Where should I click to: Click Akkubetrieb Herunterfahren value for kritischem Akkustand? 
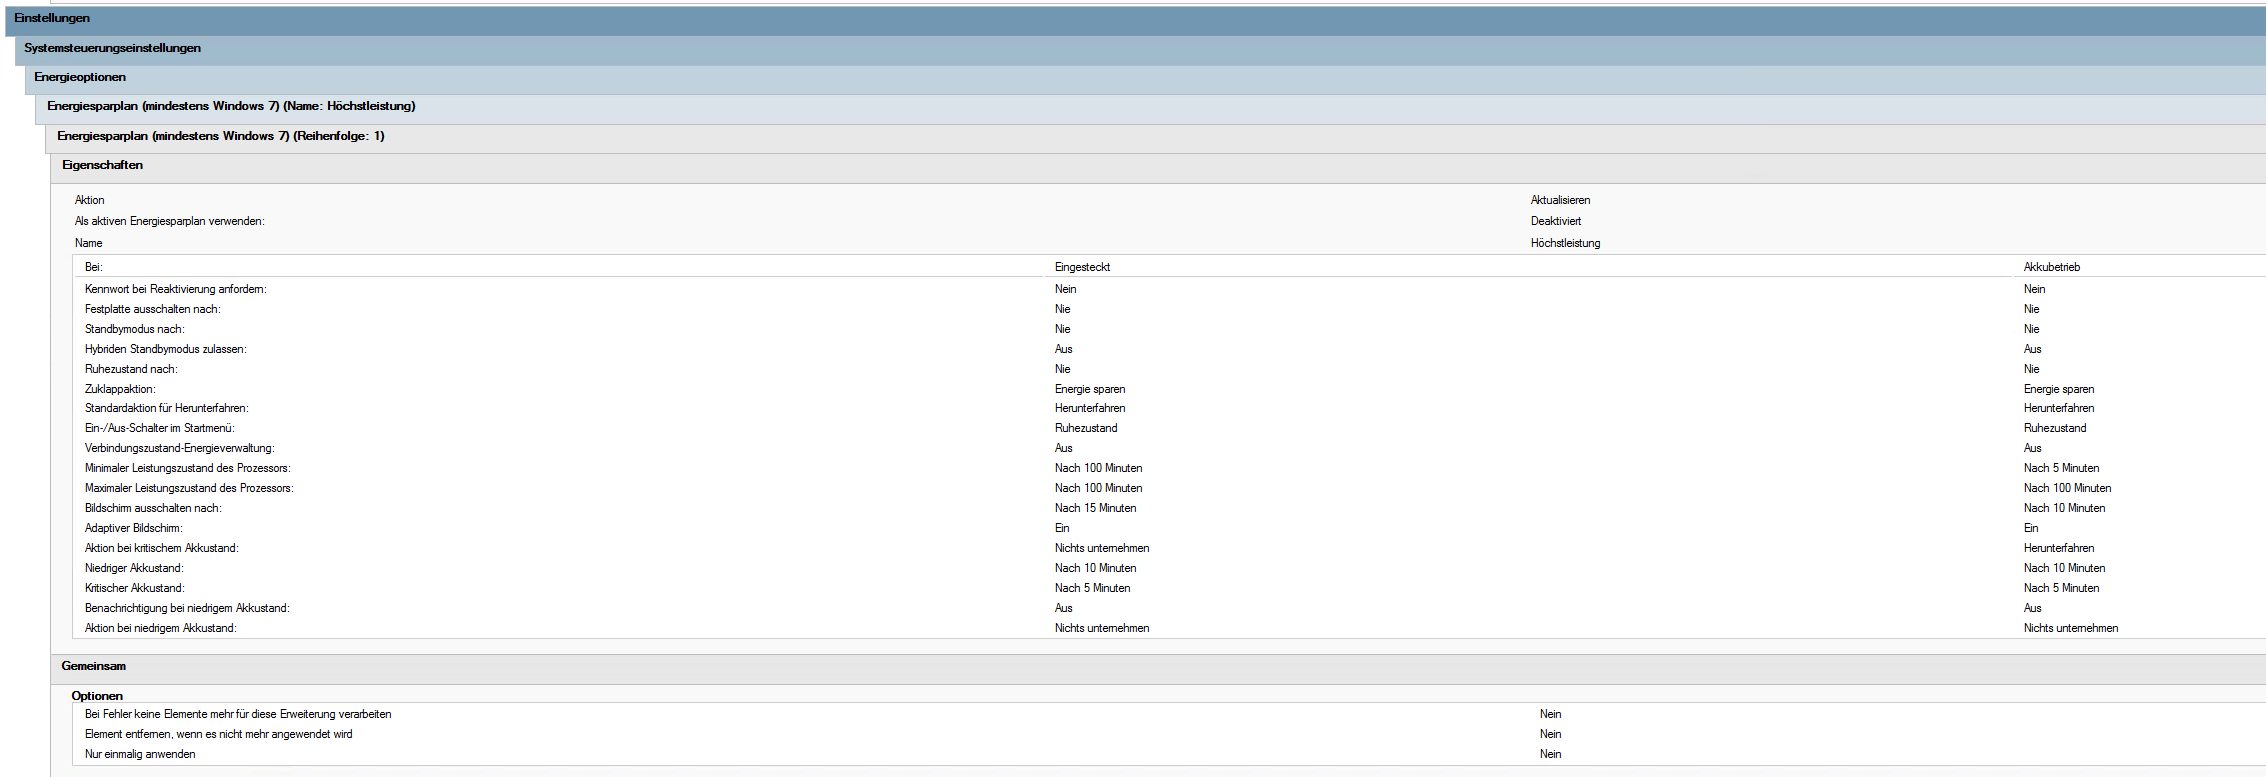(2058, 548)
